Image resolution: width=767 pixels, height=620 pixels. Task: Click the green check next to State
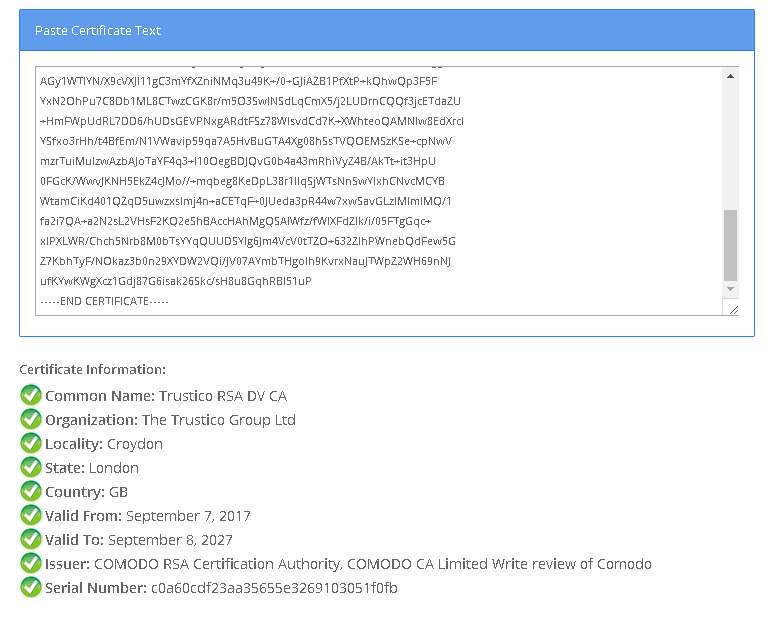click(x=30, y=468)
